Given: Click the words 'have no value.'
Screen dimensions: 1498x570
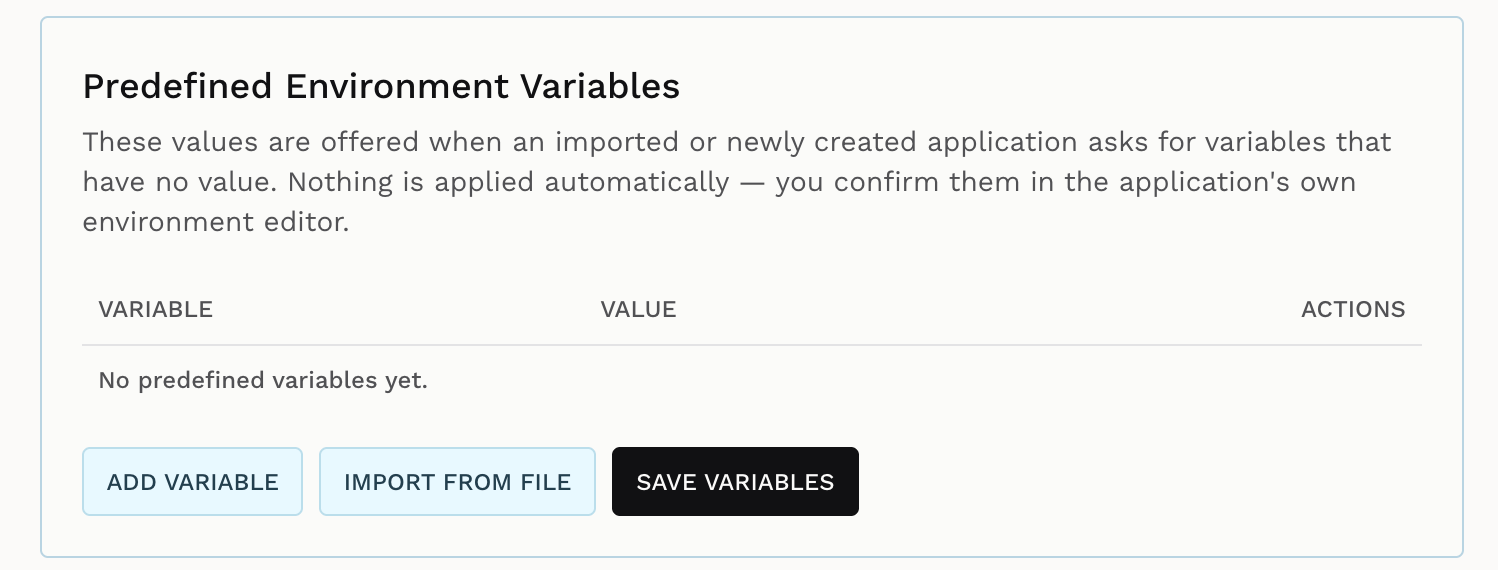Looking at the screenshot, I should tap(181, 182).
